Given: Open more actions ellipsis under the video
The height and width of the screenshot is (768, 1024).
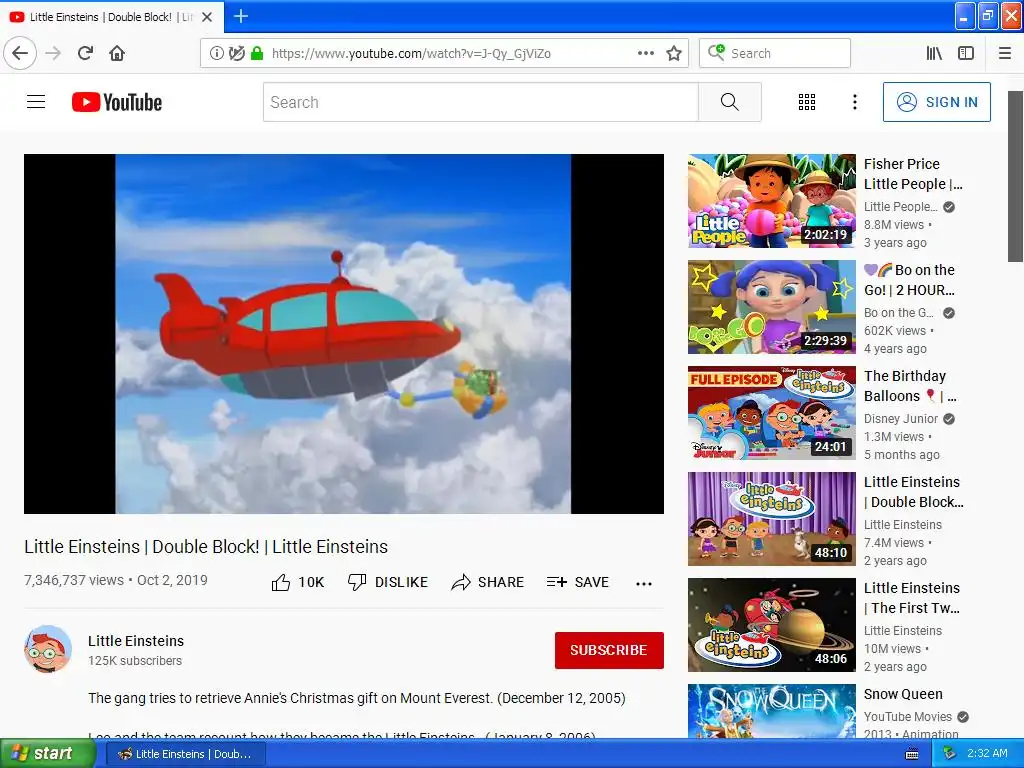Looking at the screenshot, I should pyautogui.click(x=643, y=584).
